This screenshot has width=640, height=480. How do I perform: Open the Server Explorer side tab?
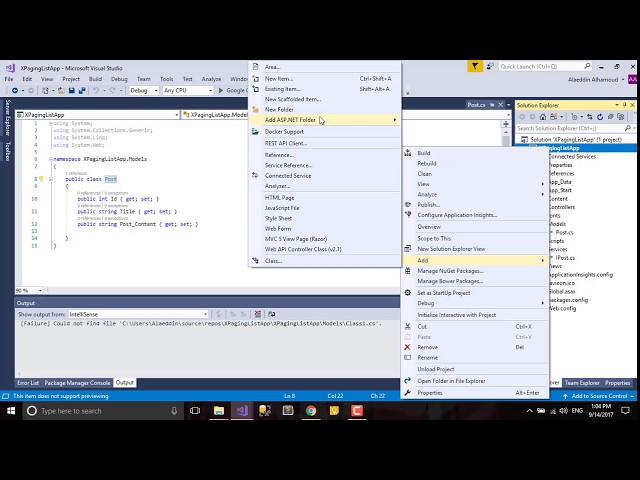pos(7,118)
